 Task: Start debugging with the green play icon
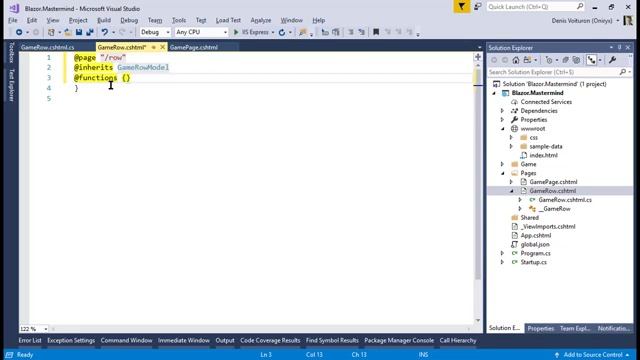tap(236, 32)
